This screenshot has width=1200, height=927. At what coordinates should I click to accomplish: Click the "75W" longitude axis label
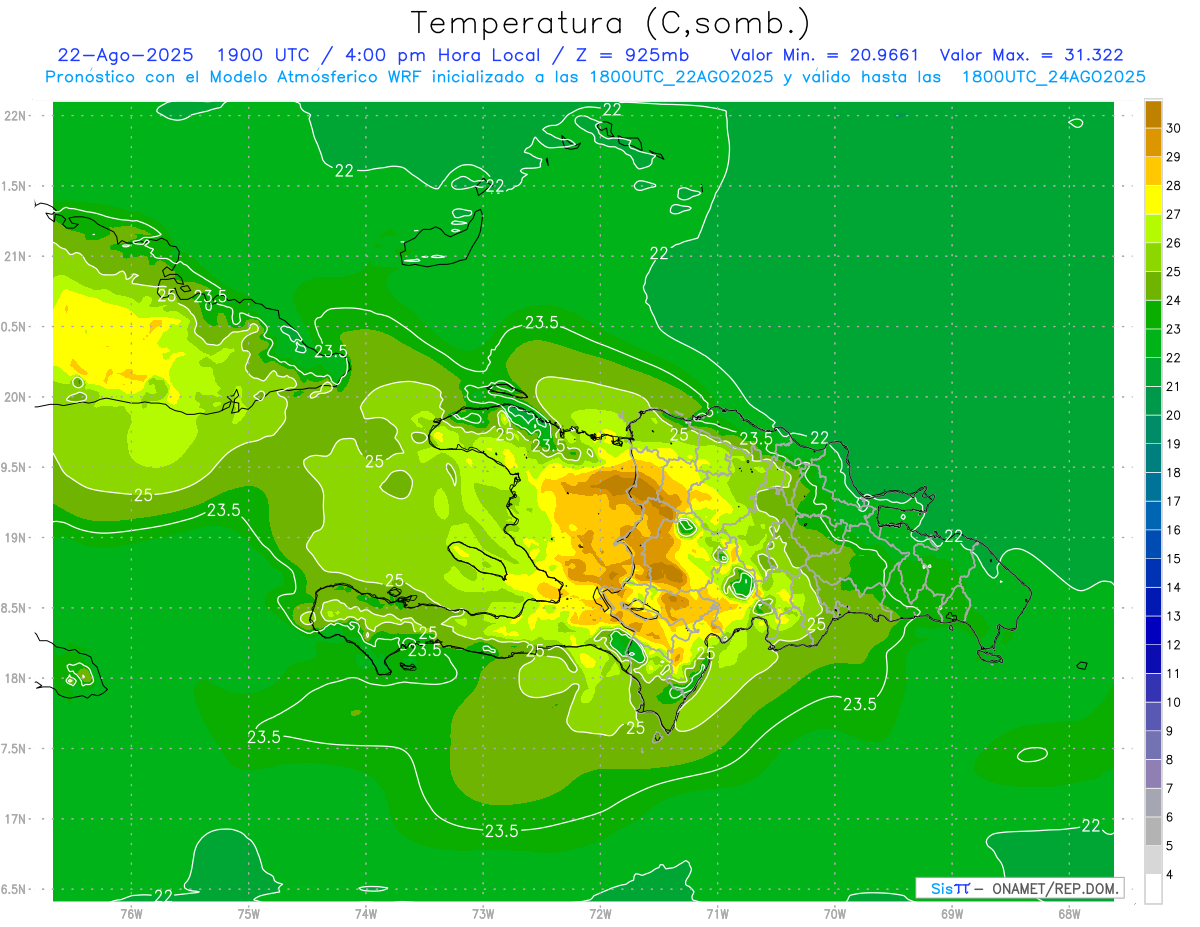click(248, 913)
